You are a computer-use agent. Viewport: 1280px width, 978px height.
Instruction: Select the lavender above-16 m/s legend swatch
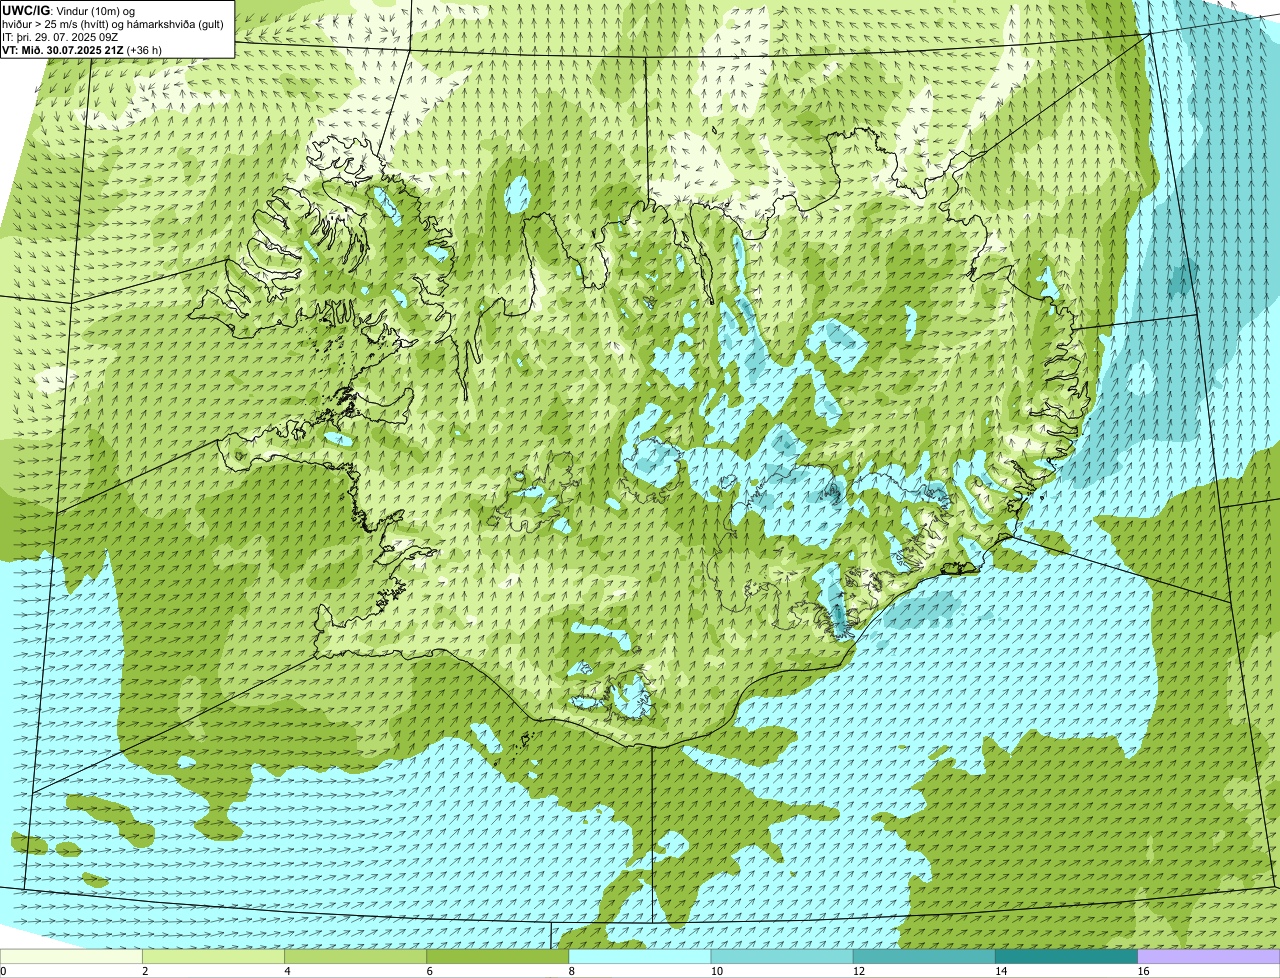1208,957
